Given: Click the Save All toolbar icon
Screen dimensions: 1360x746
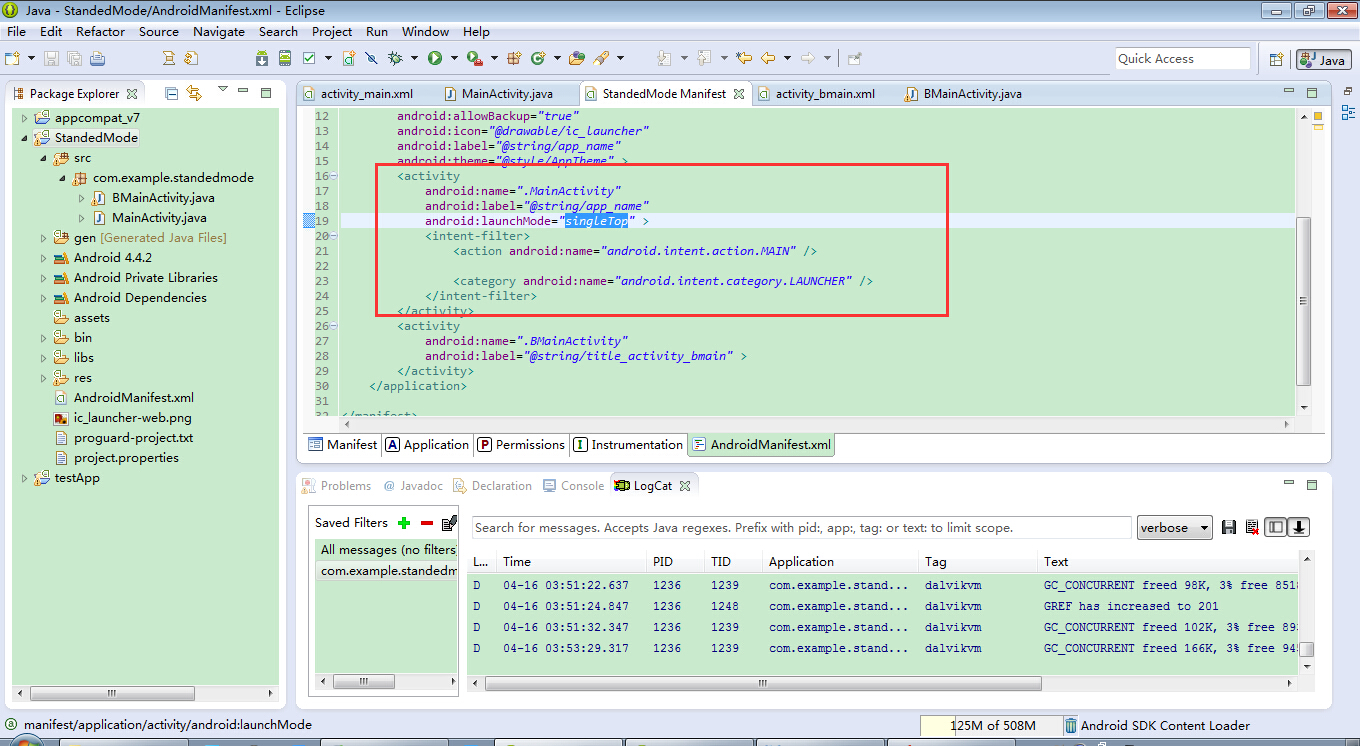Looking at the screenshot, I should click(75, 58).
